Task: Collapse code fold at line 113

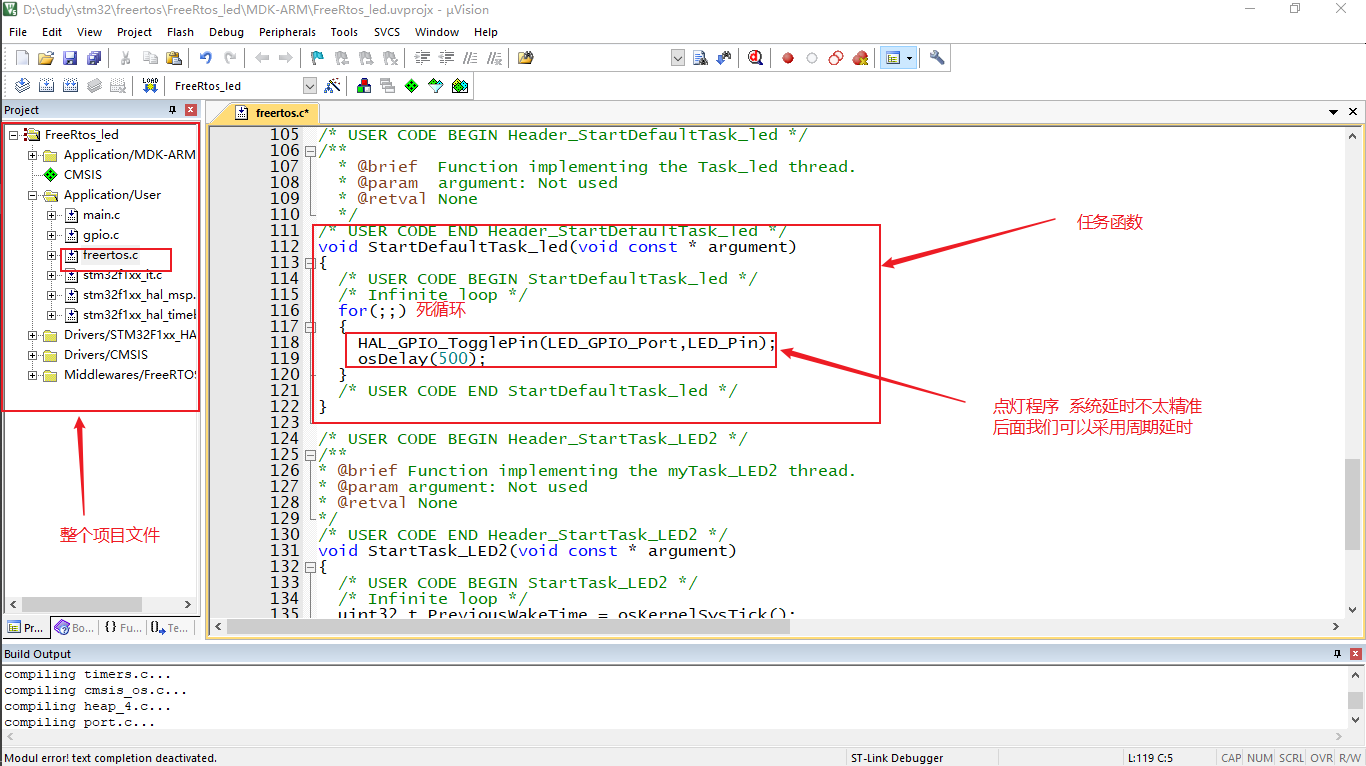Action: (x=310, y=263)
